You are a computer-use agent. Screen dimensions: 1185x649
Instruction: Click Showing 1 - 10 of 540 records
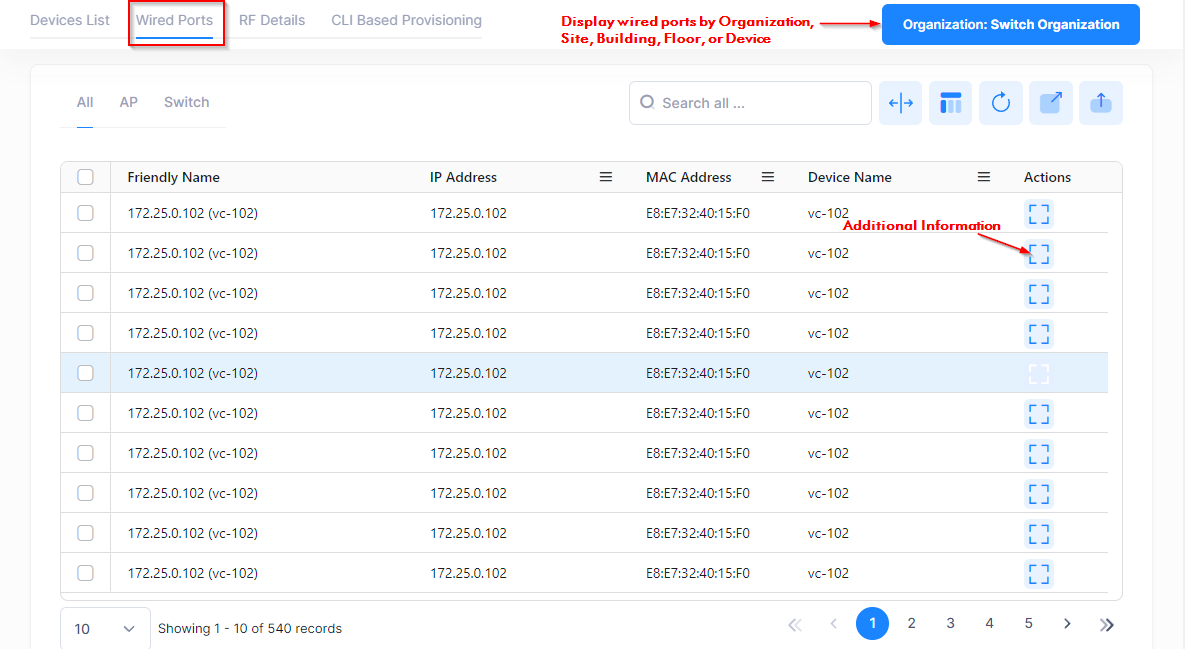249,629
